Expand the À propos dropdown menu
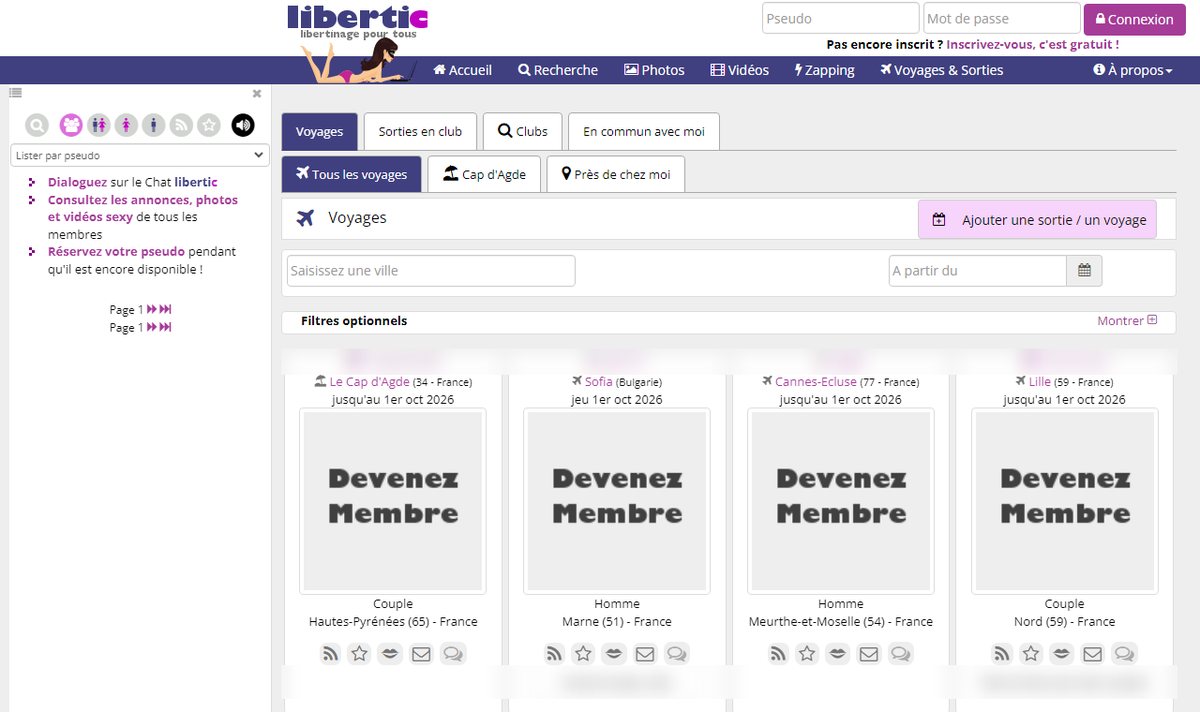The height and width of the screenshot is (712, 1200). point(1133,70)
